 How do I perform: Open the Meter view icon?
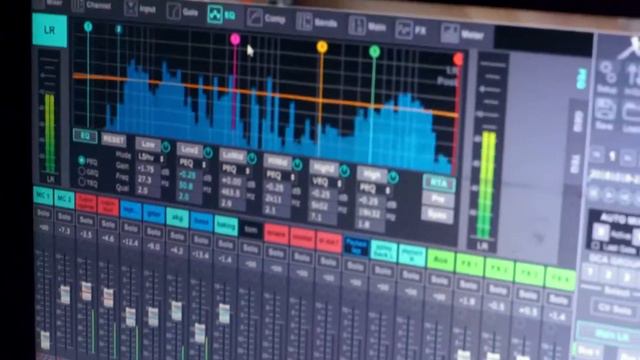[x=463, y=35]
